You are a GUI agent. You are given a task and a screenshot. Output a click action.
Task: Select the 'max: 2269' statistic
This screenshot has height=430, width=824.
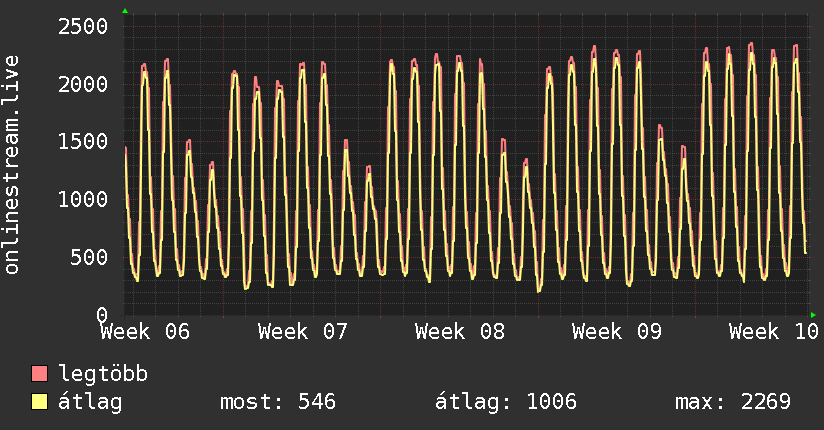(733, 402)
